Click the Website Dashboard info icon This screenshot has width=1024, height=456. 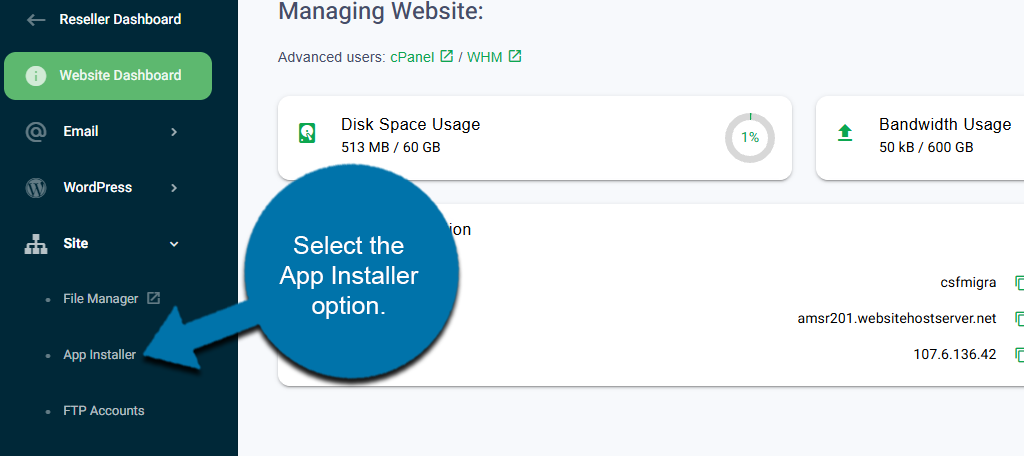coord(36,76)
